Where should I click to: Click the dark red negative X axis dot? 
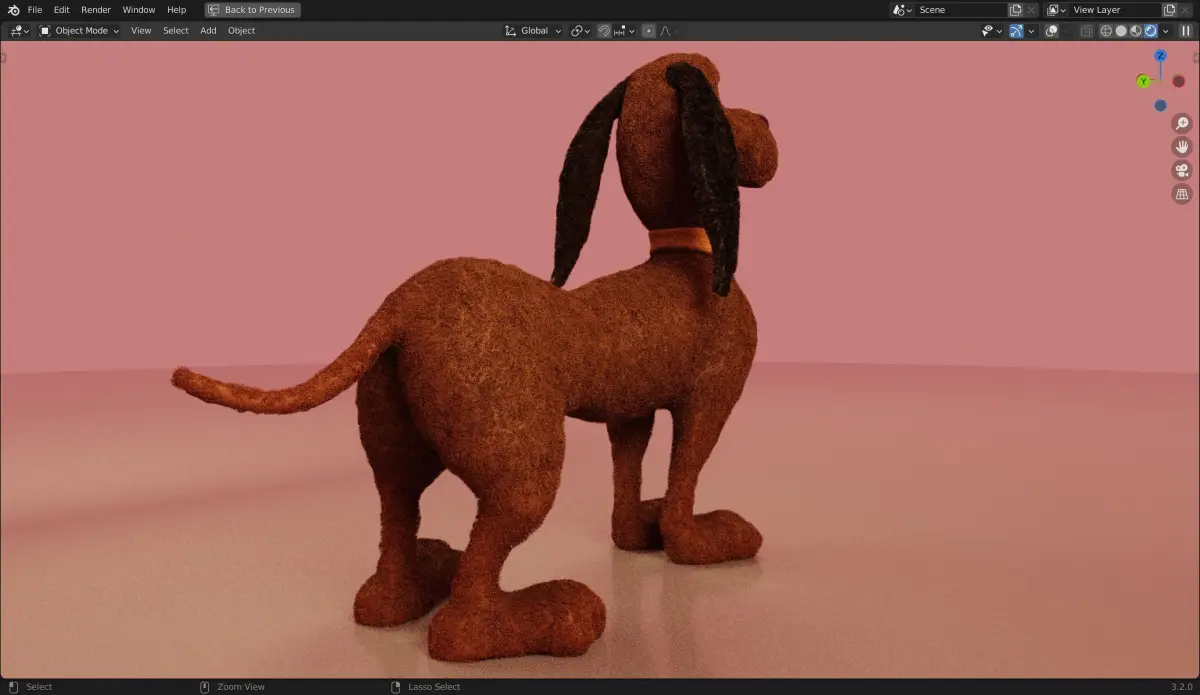(x=1179, y=81)
